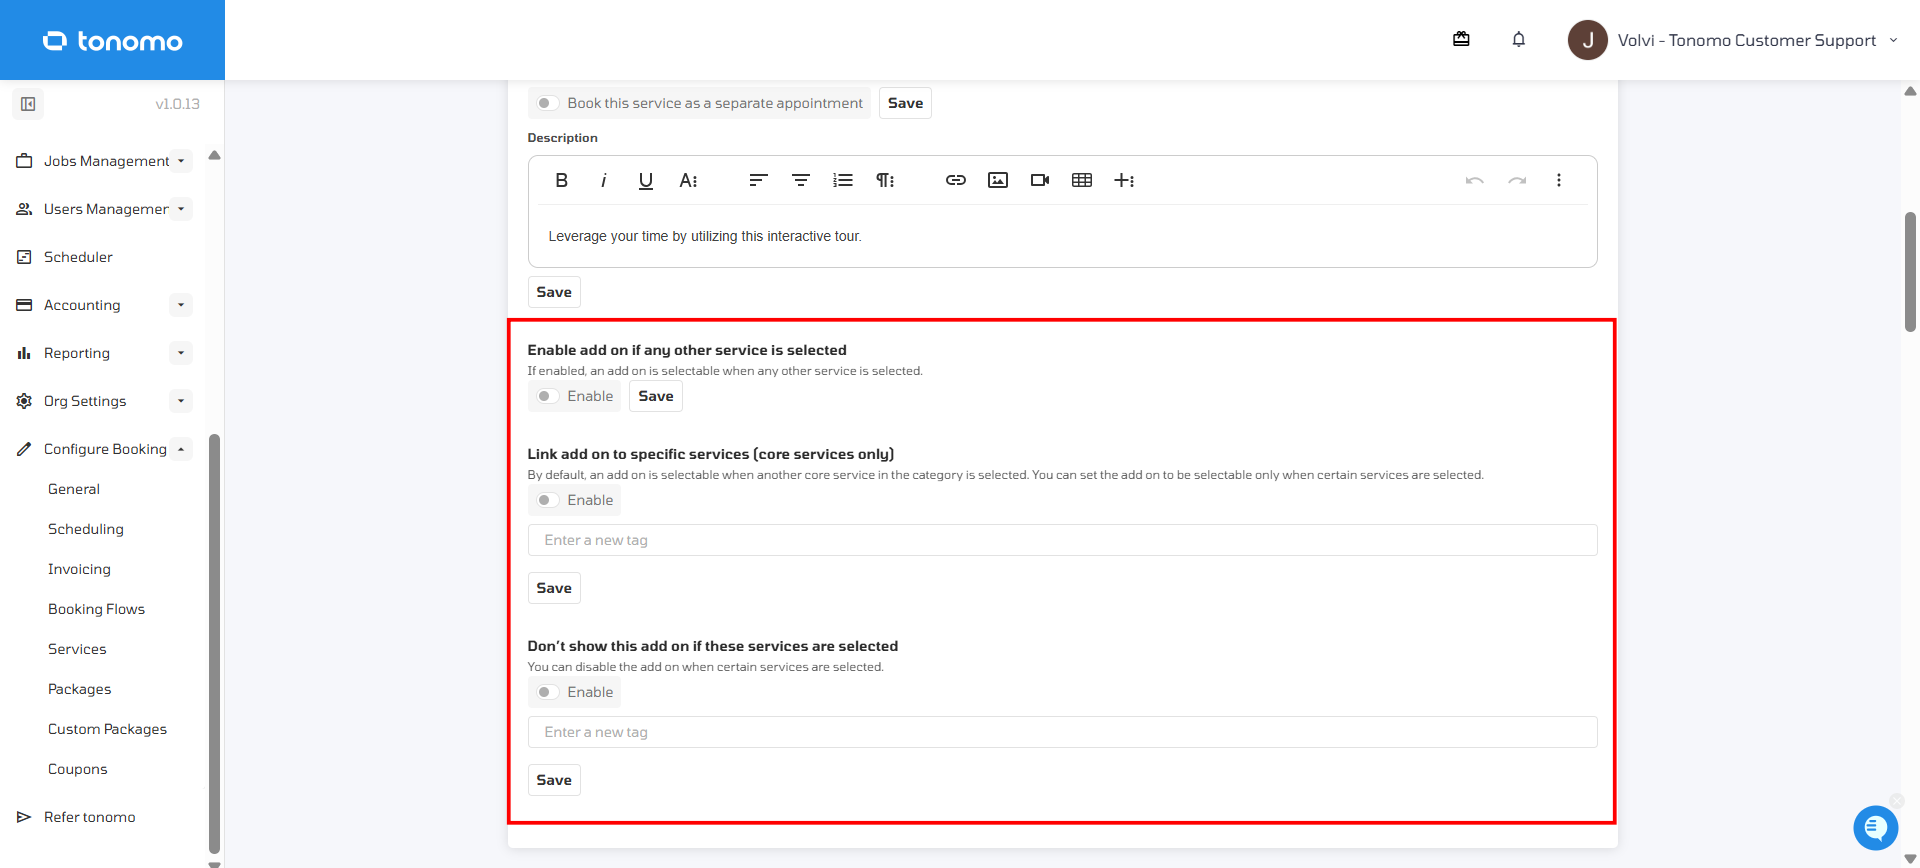Click tag field under Don't show this add on
Screen dimensions: 1920x868
[1062, 732]
